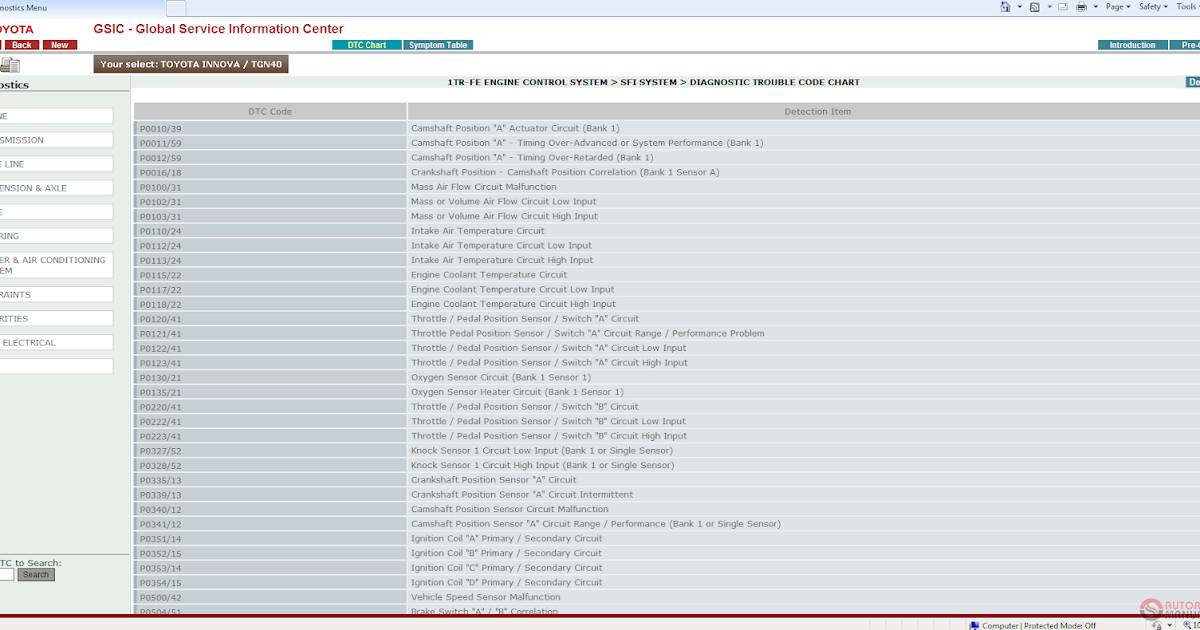This screenshot has width=1200, height=630.
Task: Click the documents icon below Back button
Action: (x=10, y=65)
